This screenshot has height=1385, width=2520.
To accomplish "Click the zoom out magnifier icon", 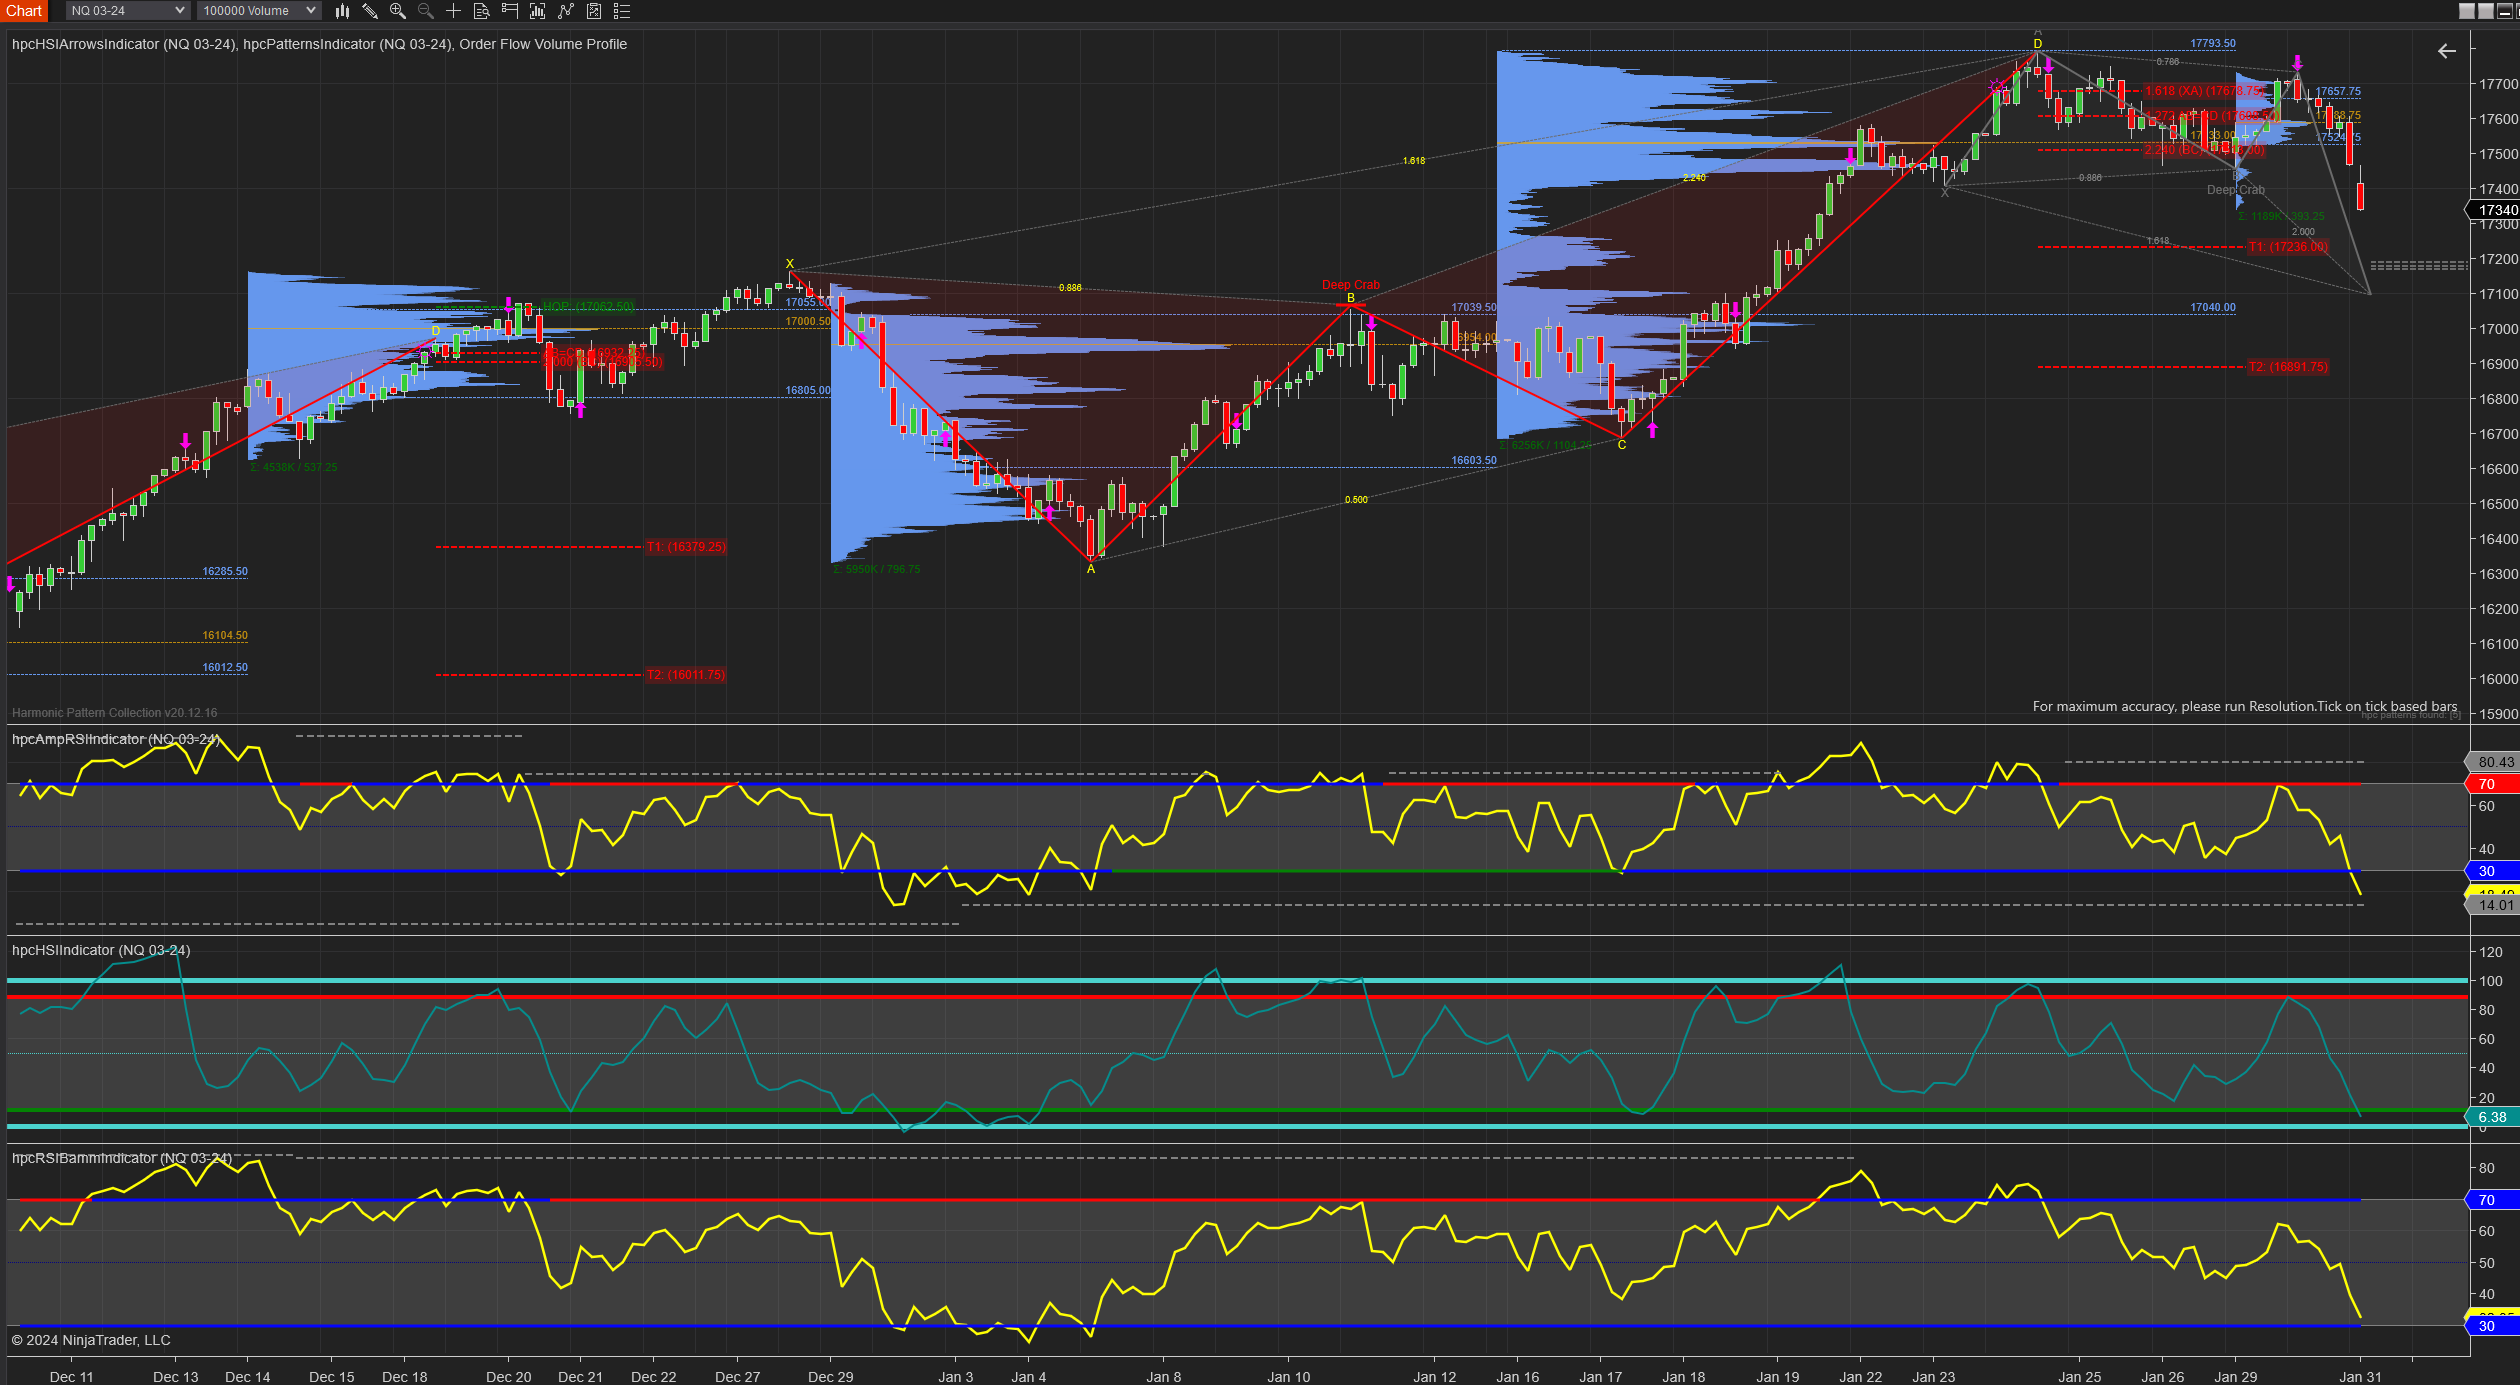I will click(425, 11).
